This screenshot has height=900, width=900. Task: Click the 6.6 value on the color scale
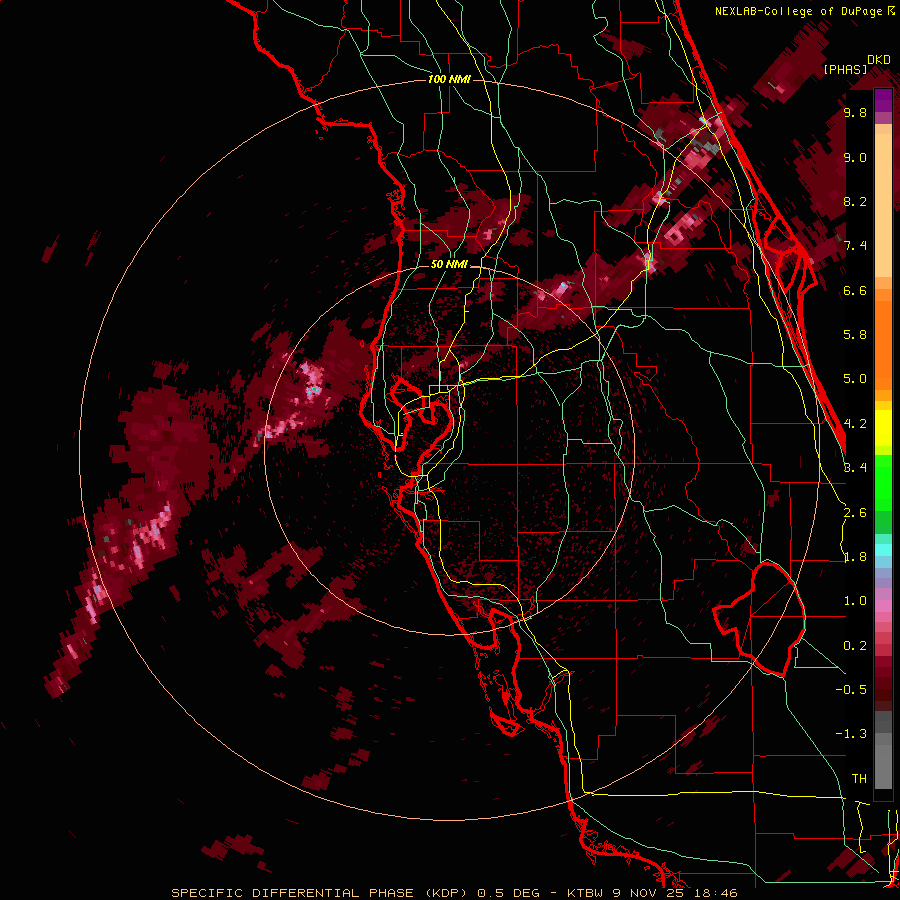855,290
